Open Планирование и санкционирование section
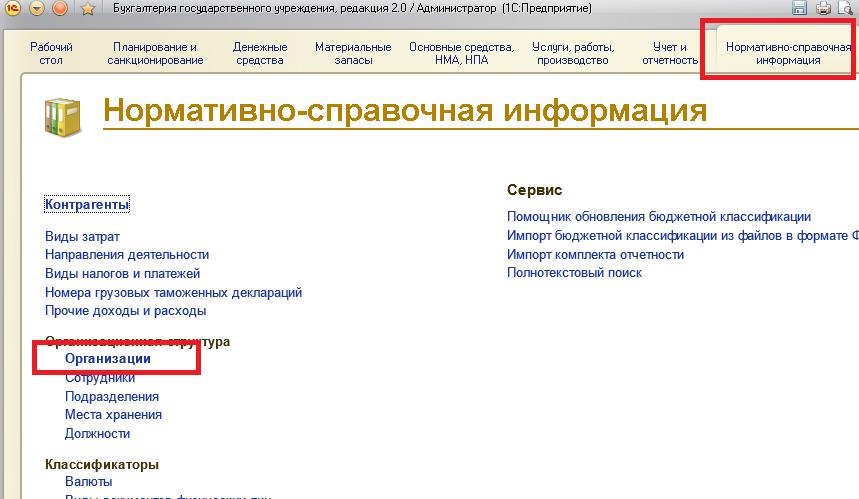Viewport: 859px width, 499px height. pyautogui.click(x=155, y=54)
